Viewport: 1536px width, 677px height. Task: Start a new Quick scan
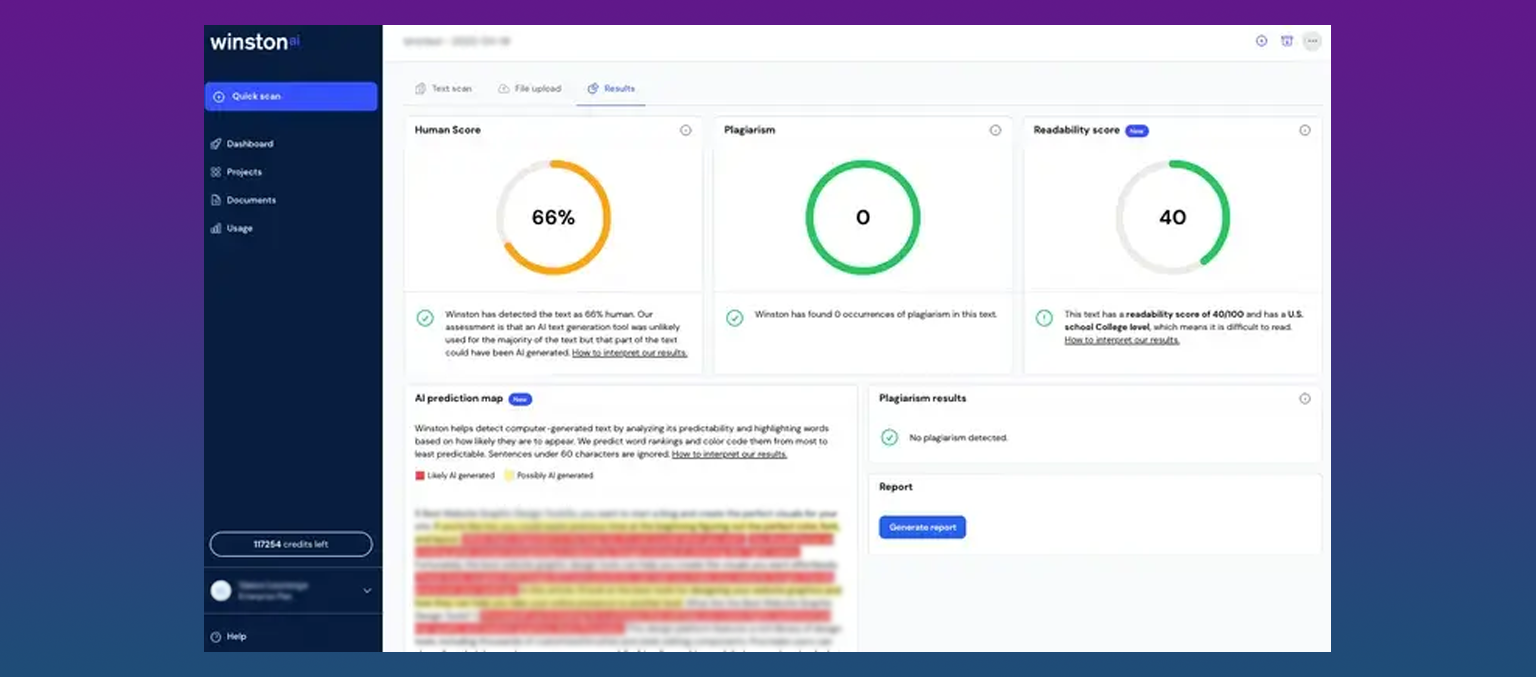point(291,96)
